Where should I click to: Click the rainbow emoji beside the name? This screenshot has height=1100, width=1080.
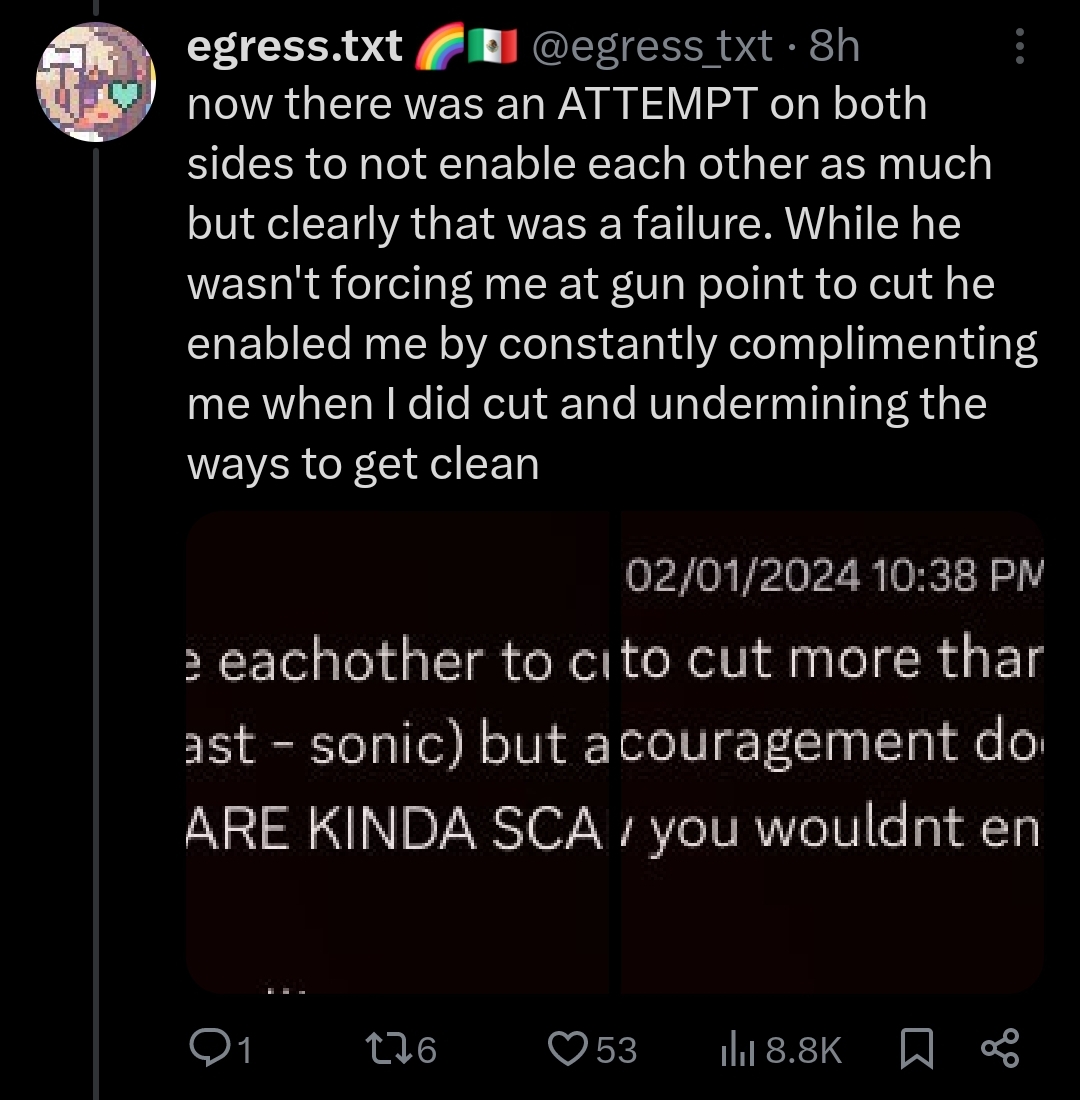point(438,46)
